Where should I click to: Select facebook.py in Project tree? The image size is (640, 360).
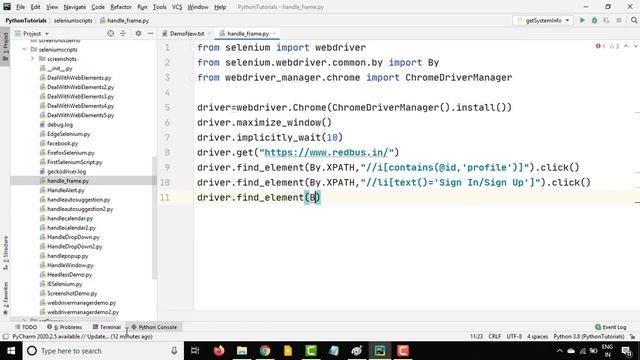[62, 143]
